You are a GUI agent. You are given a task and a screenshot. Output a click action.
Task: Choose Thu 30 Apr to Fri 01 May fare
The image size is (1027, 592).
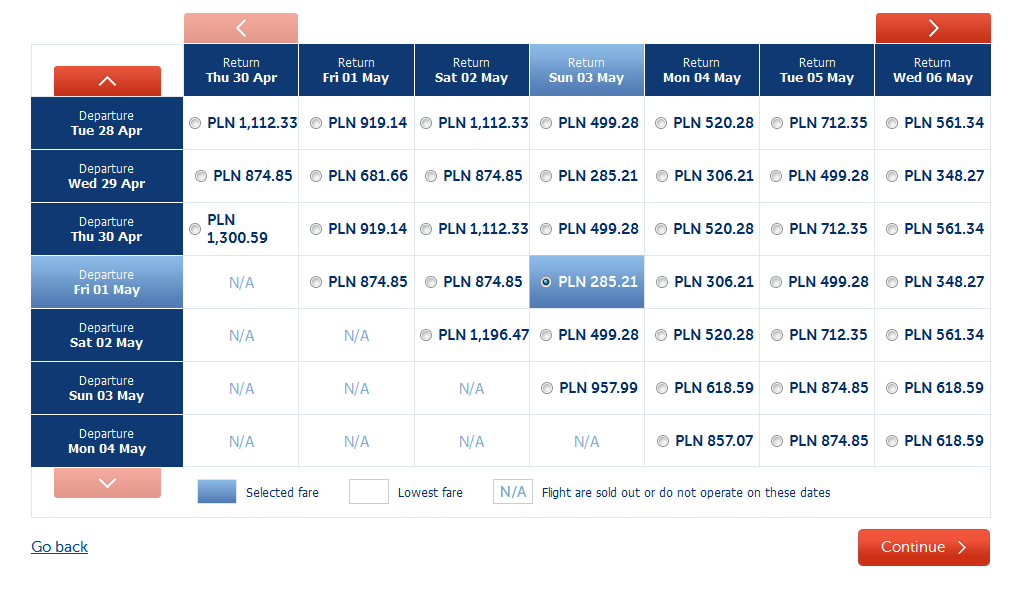316,229
